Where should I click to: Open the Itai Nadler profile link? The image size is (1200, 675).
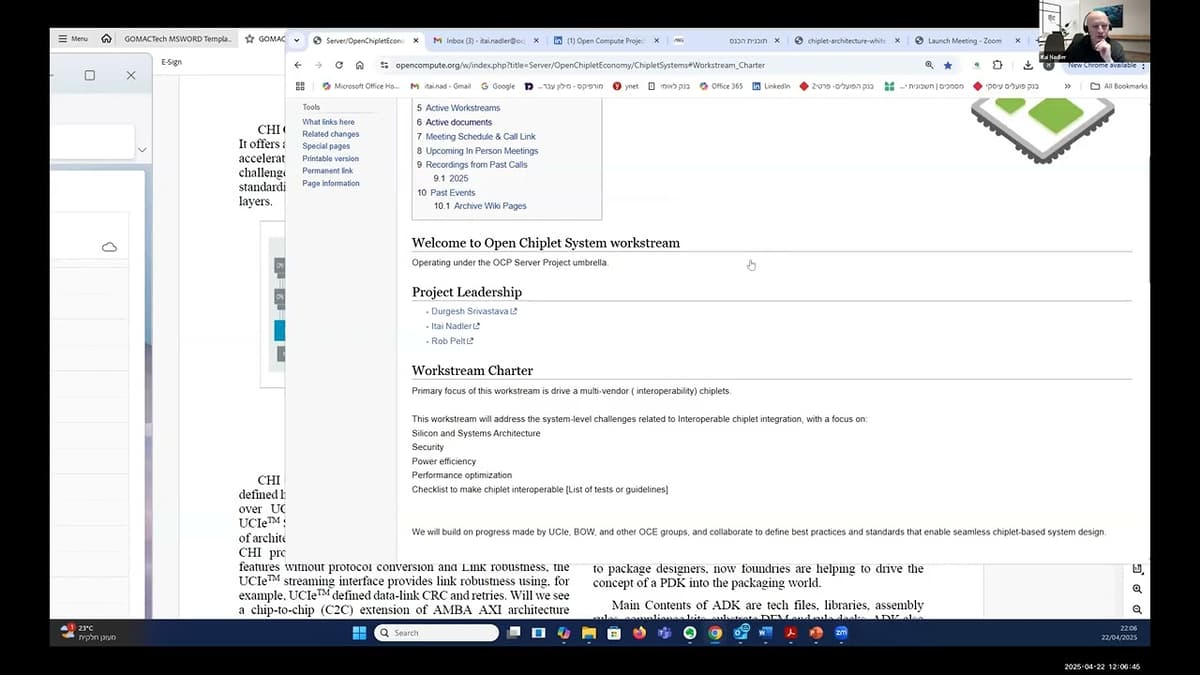tap(452, 325)
